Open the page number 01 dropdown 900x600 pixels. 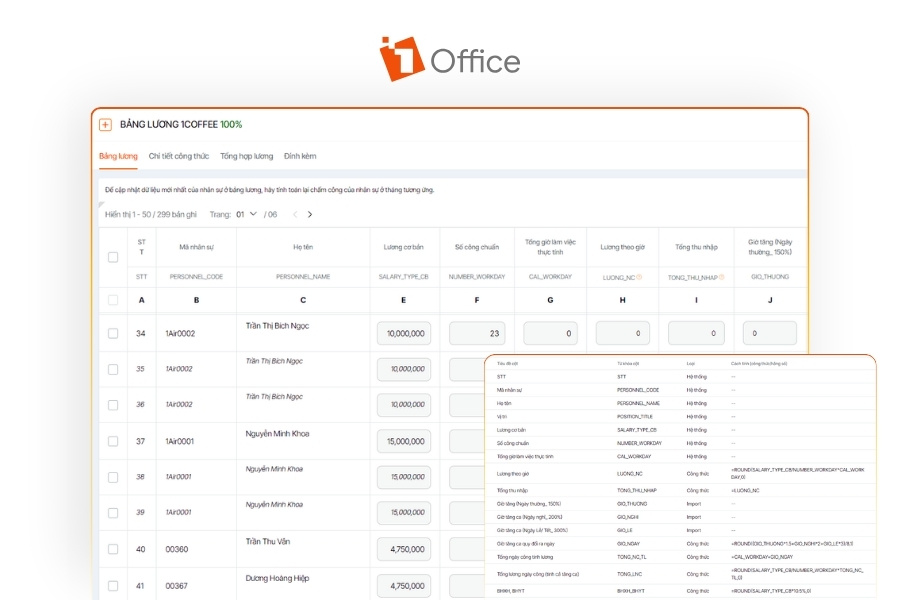tap(246, 214)
